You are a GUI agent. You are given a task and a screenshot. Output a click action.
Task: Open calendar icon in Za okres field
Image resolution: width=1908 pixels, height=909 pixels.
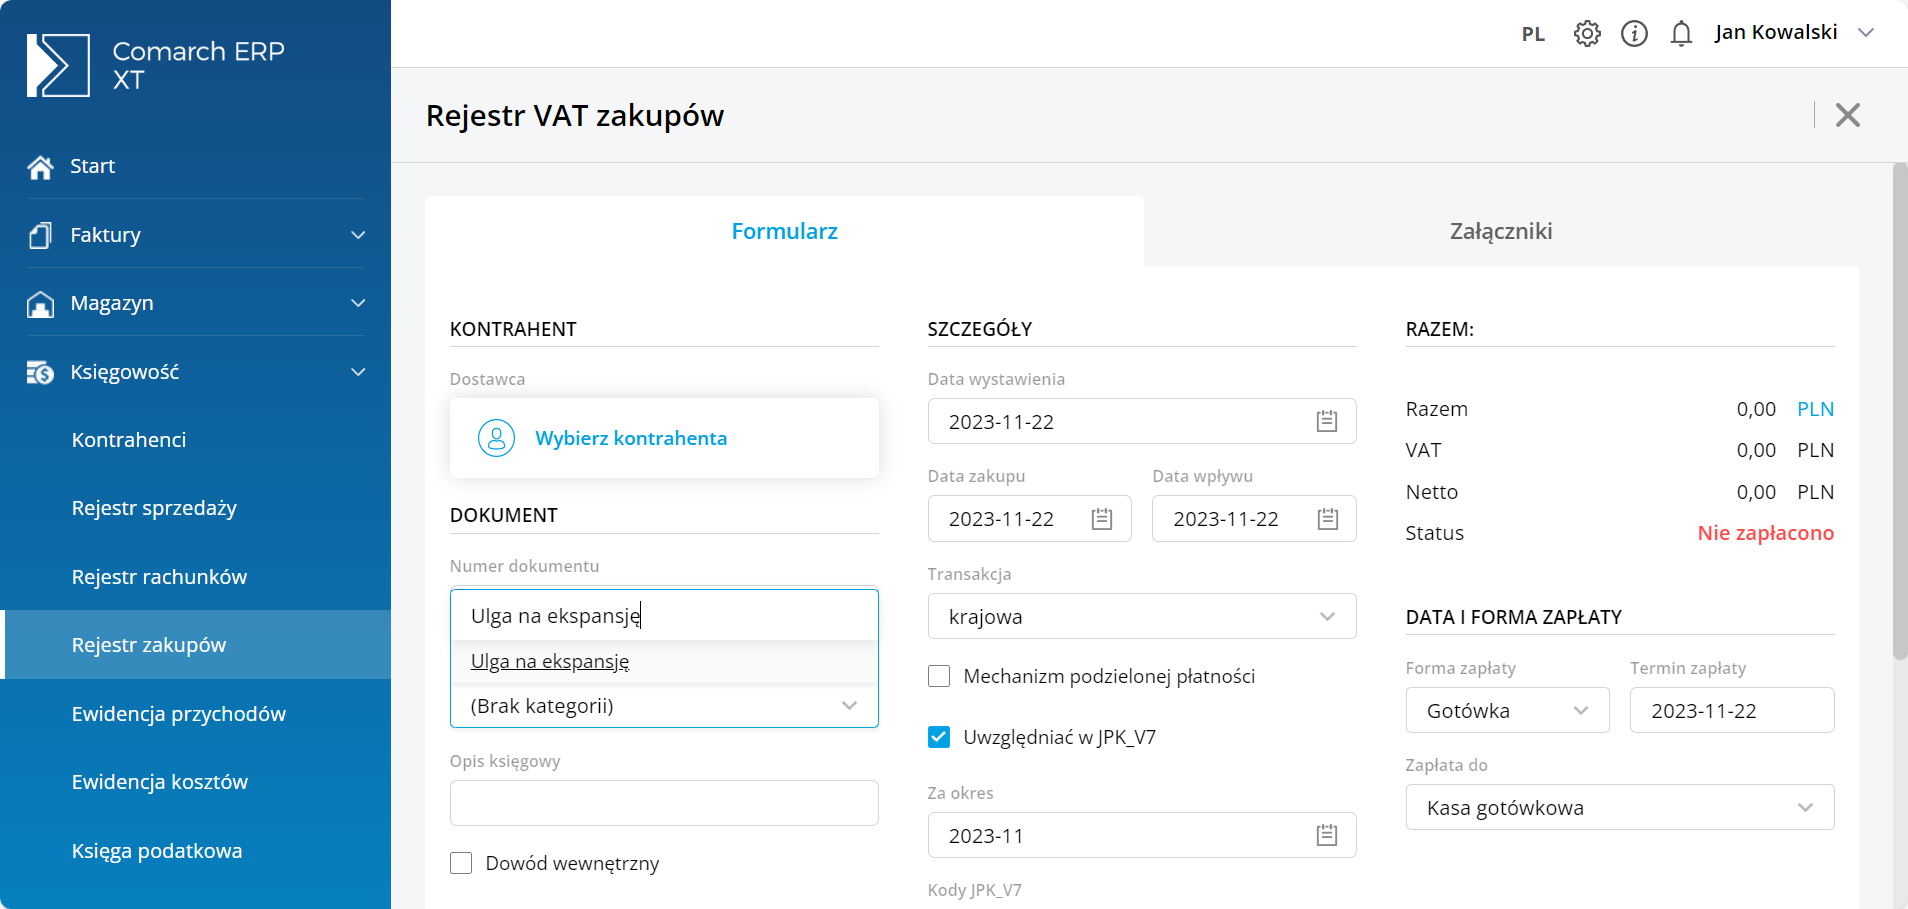(x=1327, y=835)
